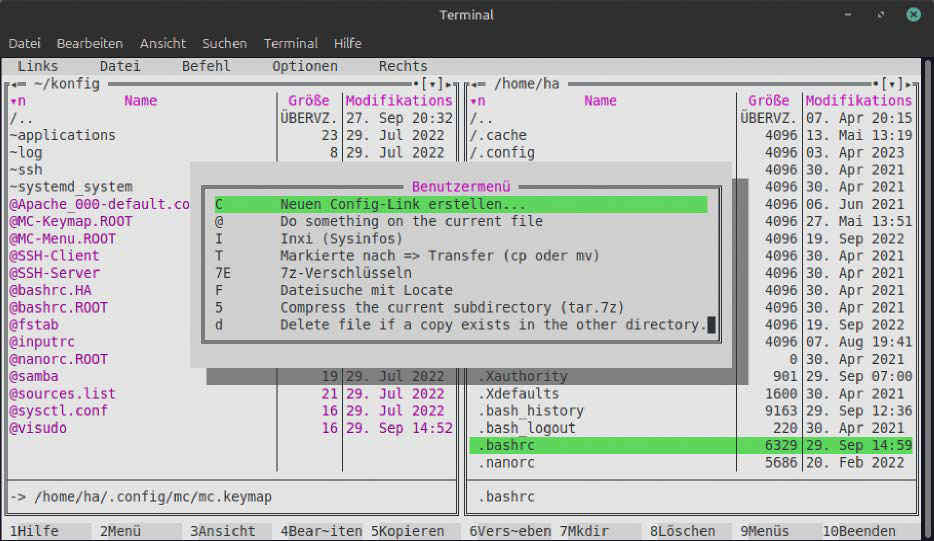Select /.config directory in right panel

[502, 153]
